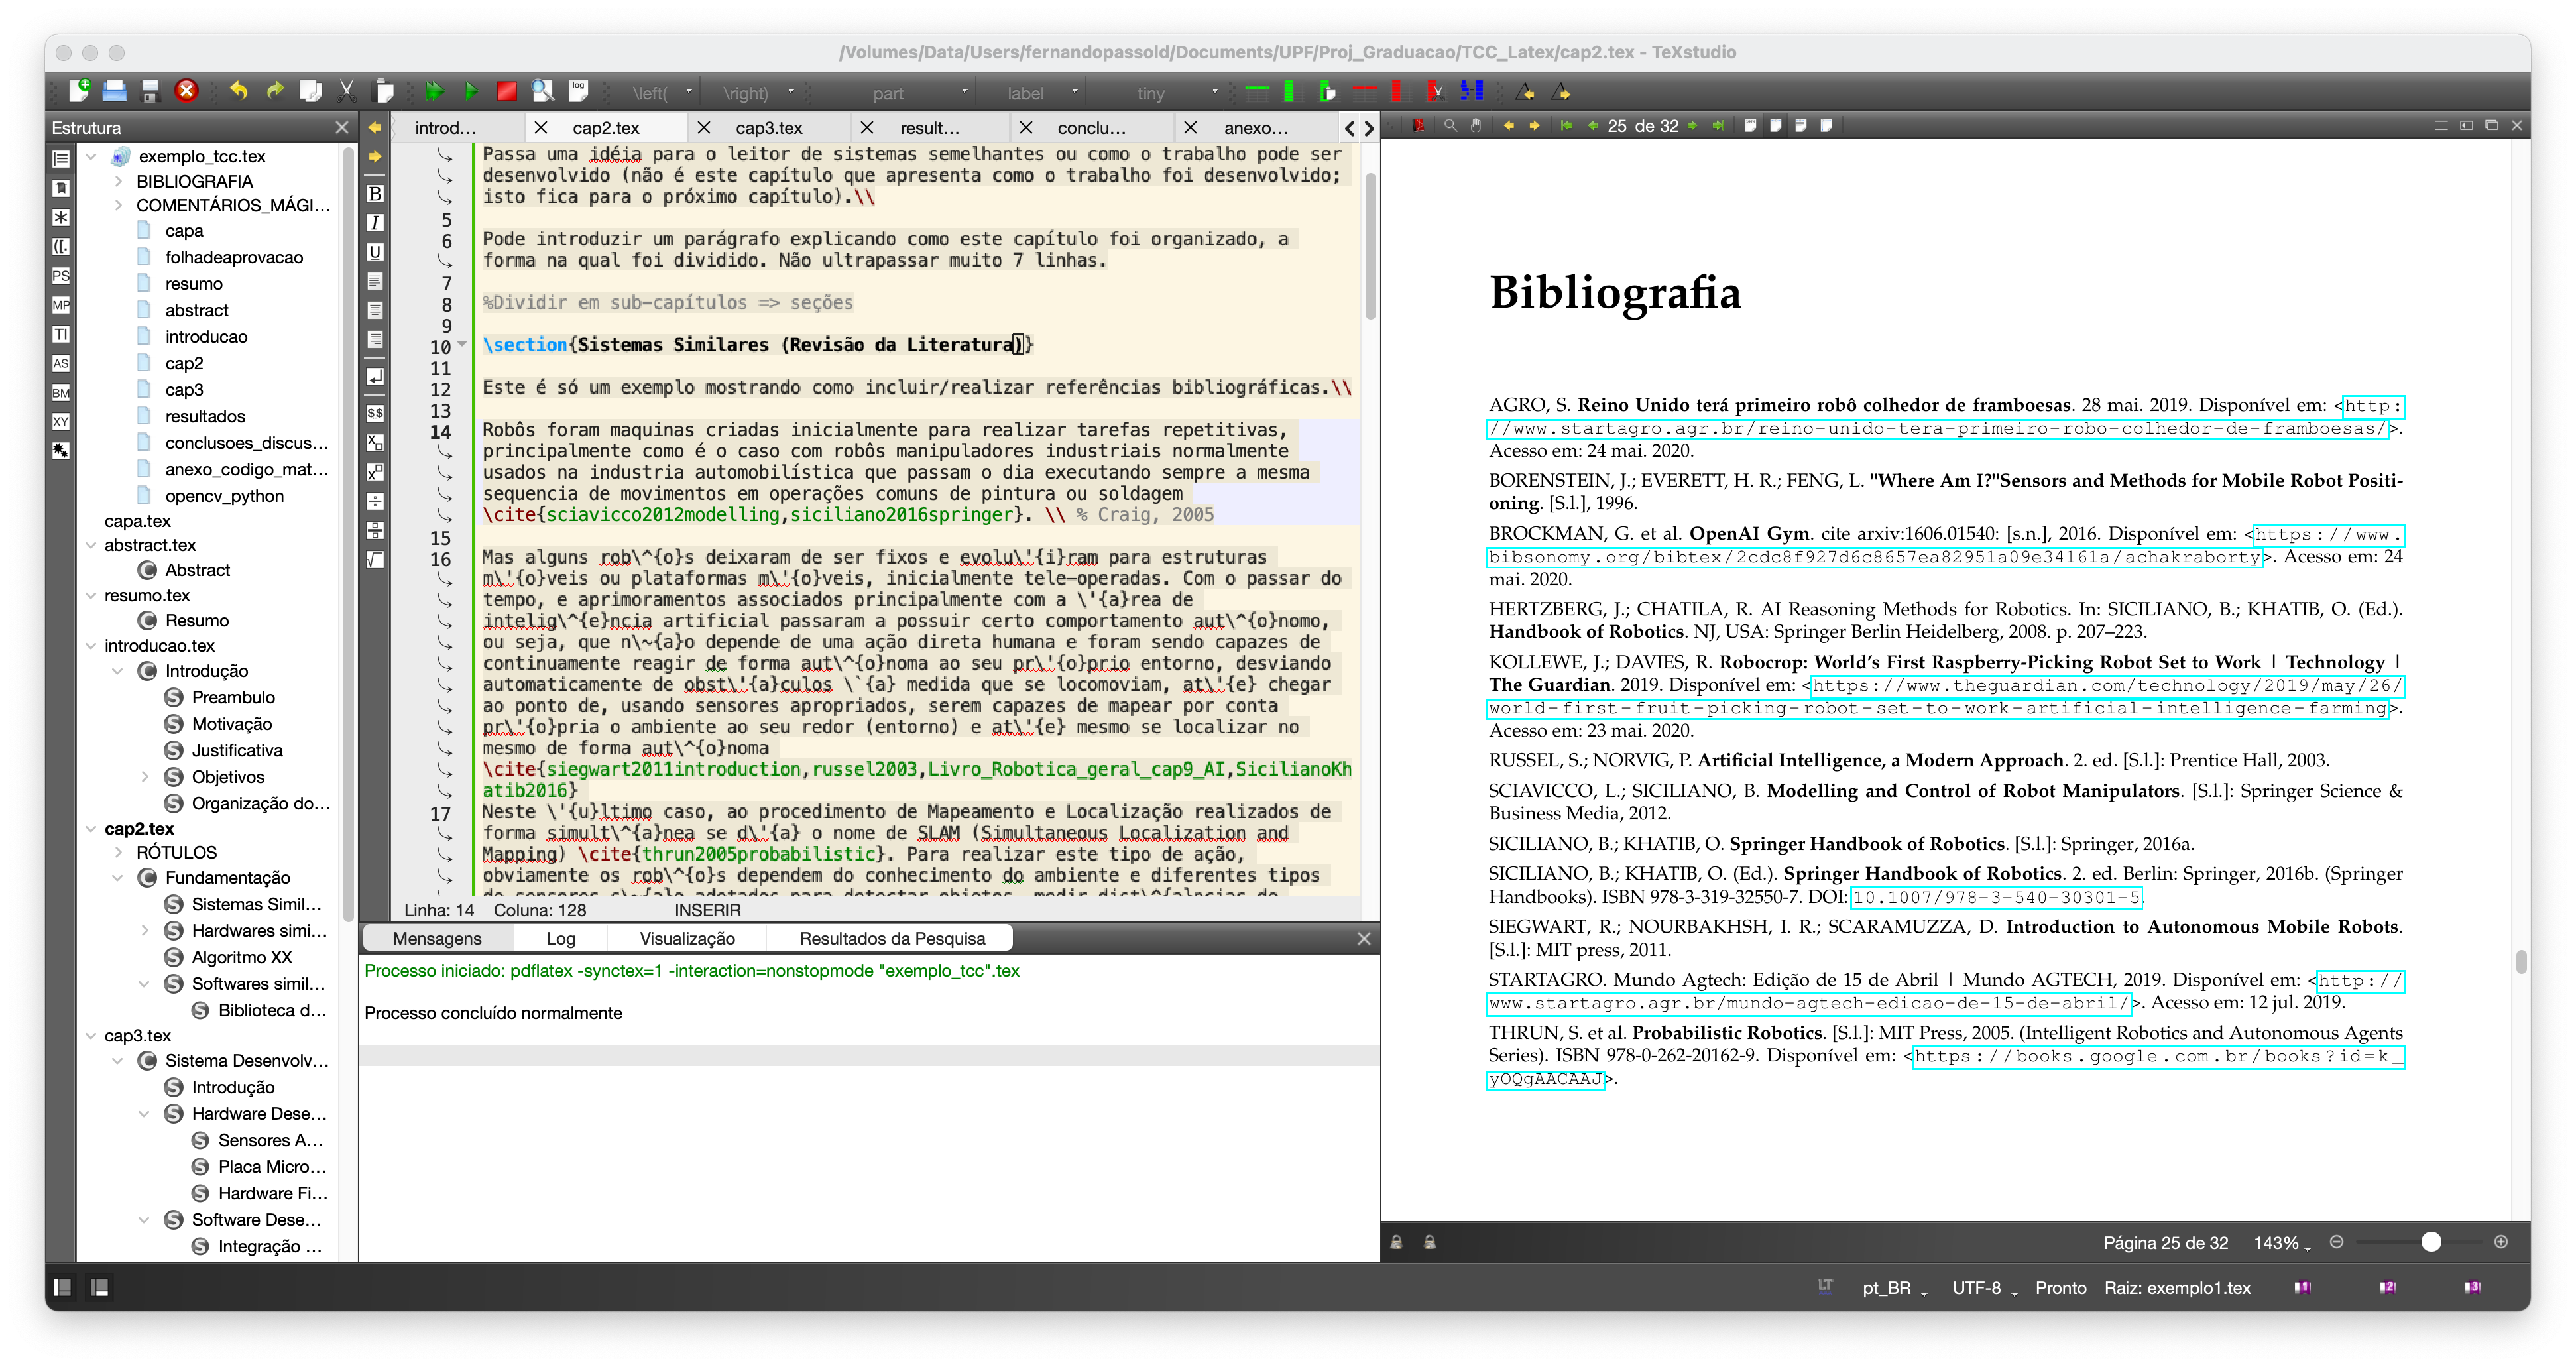Toggle fit-to-width mode in the PDF toolbar
This screenshot has height=1367, width=2576.
click(x=1775, y=126)
